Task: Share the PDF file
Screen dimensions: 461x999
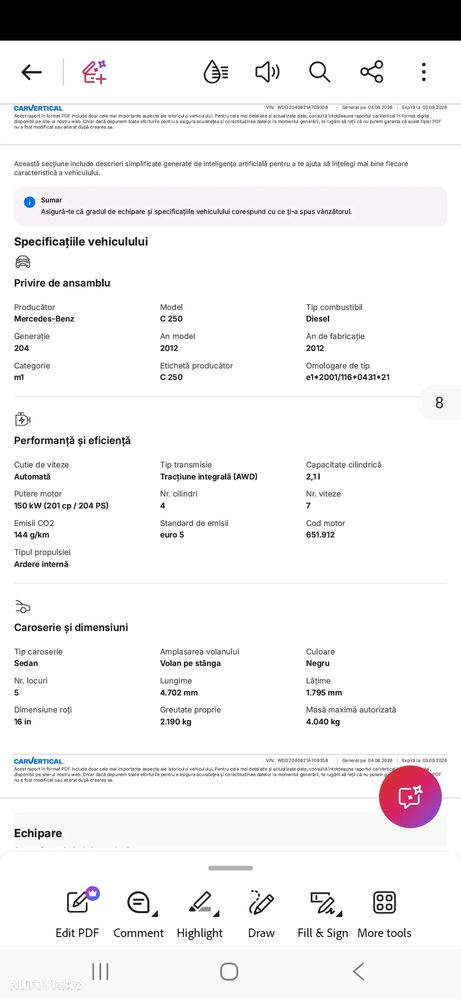Action: (372, 72)
